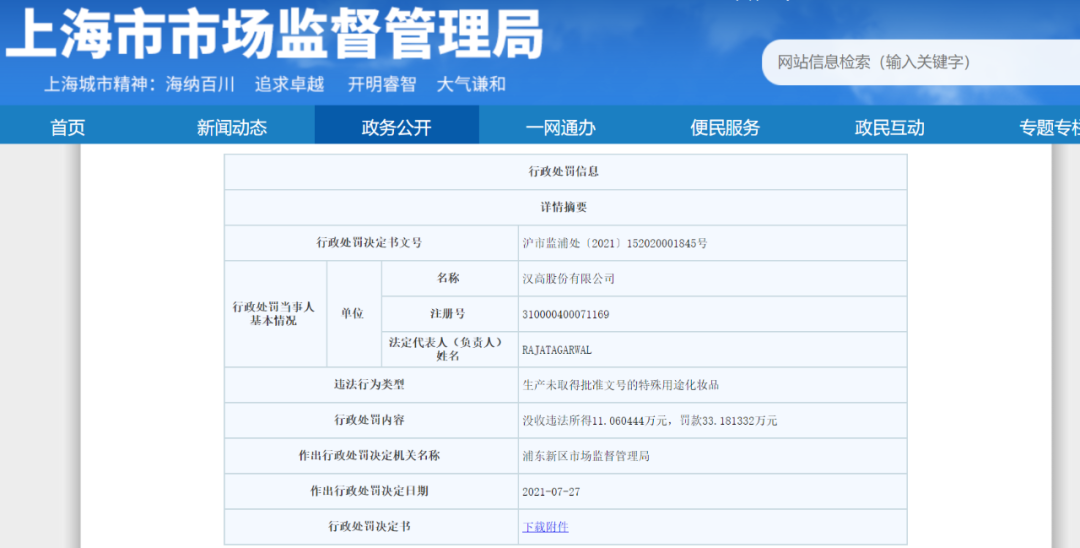The width and height of the screenshot is (1080, 548).
Task: Select the 政务公开 navigation tab
Action: click(397, 125)
